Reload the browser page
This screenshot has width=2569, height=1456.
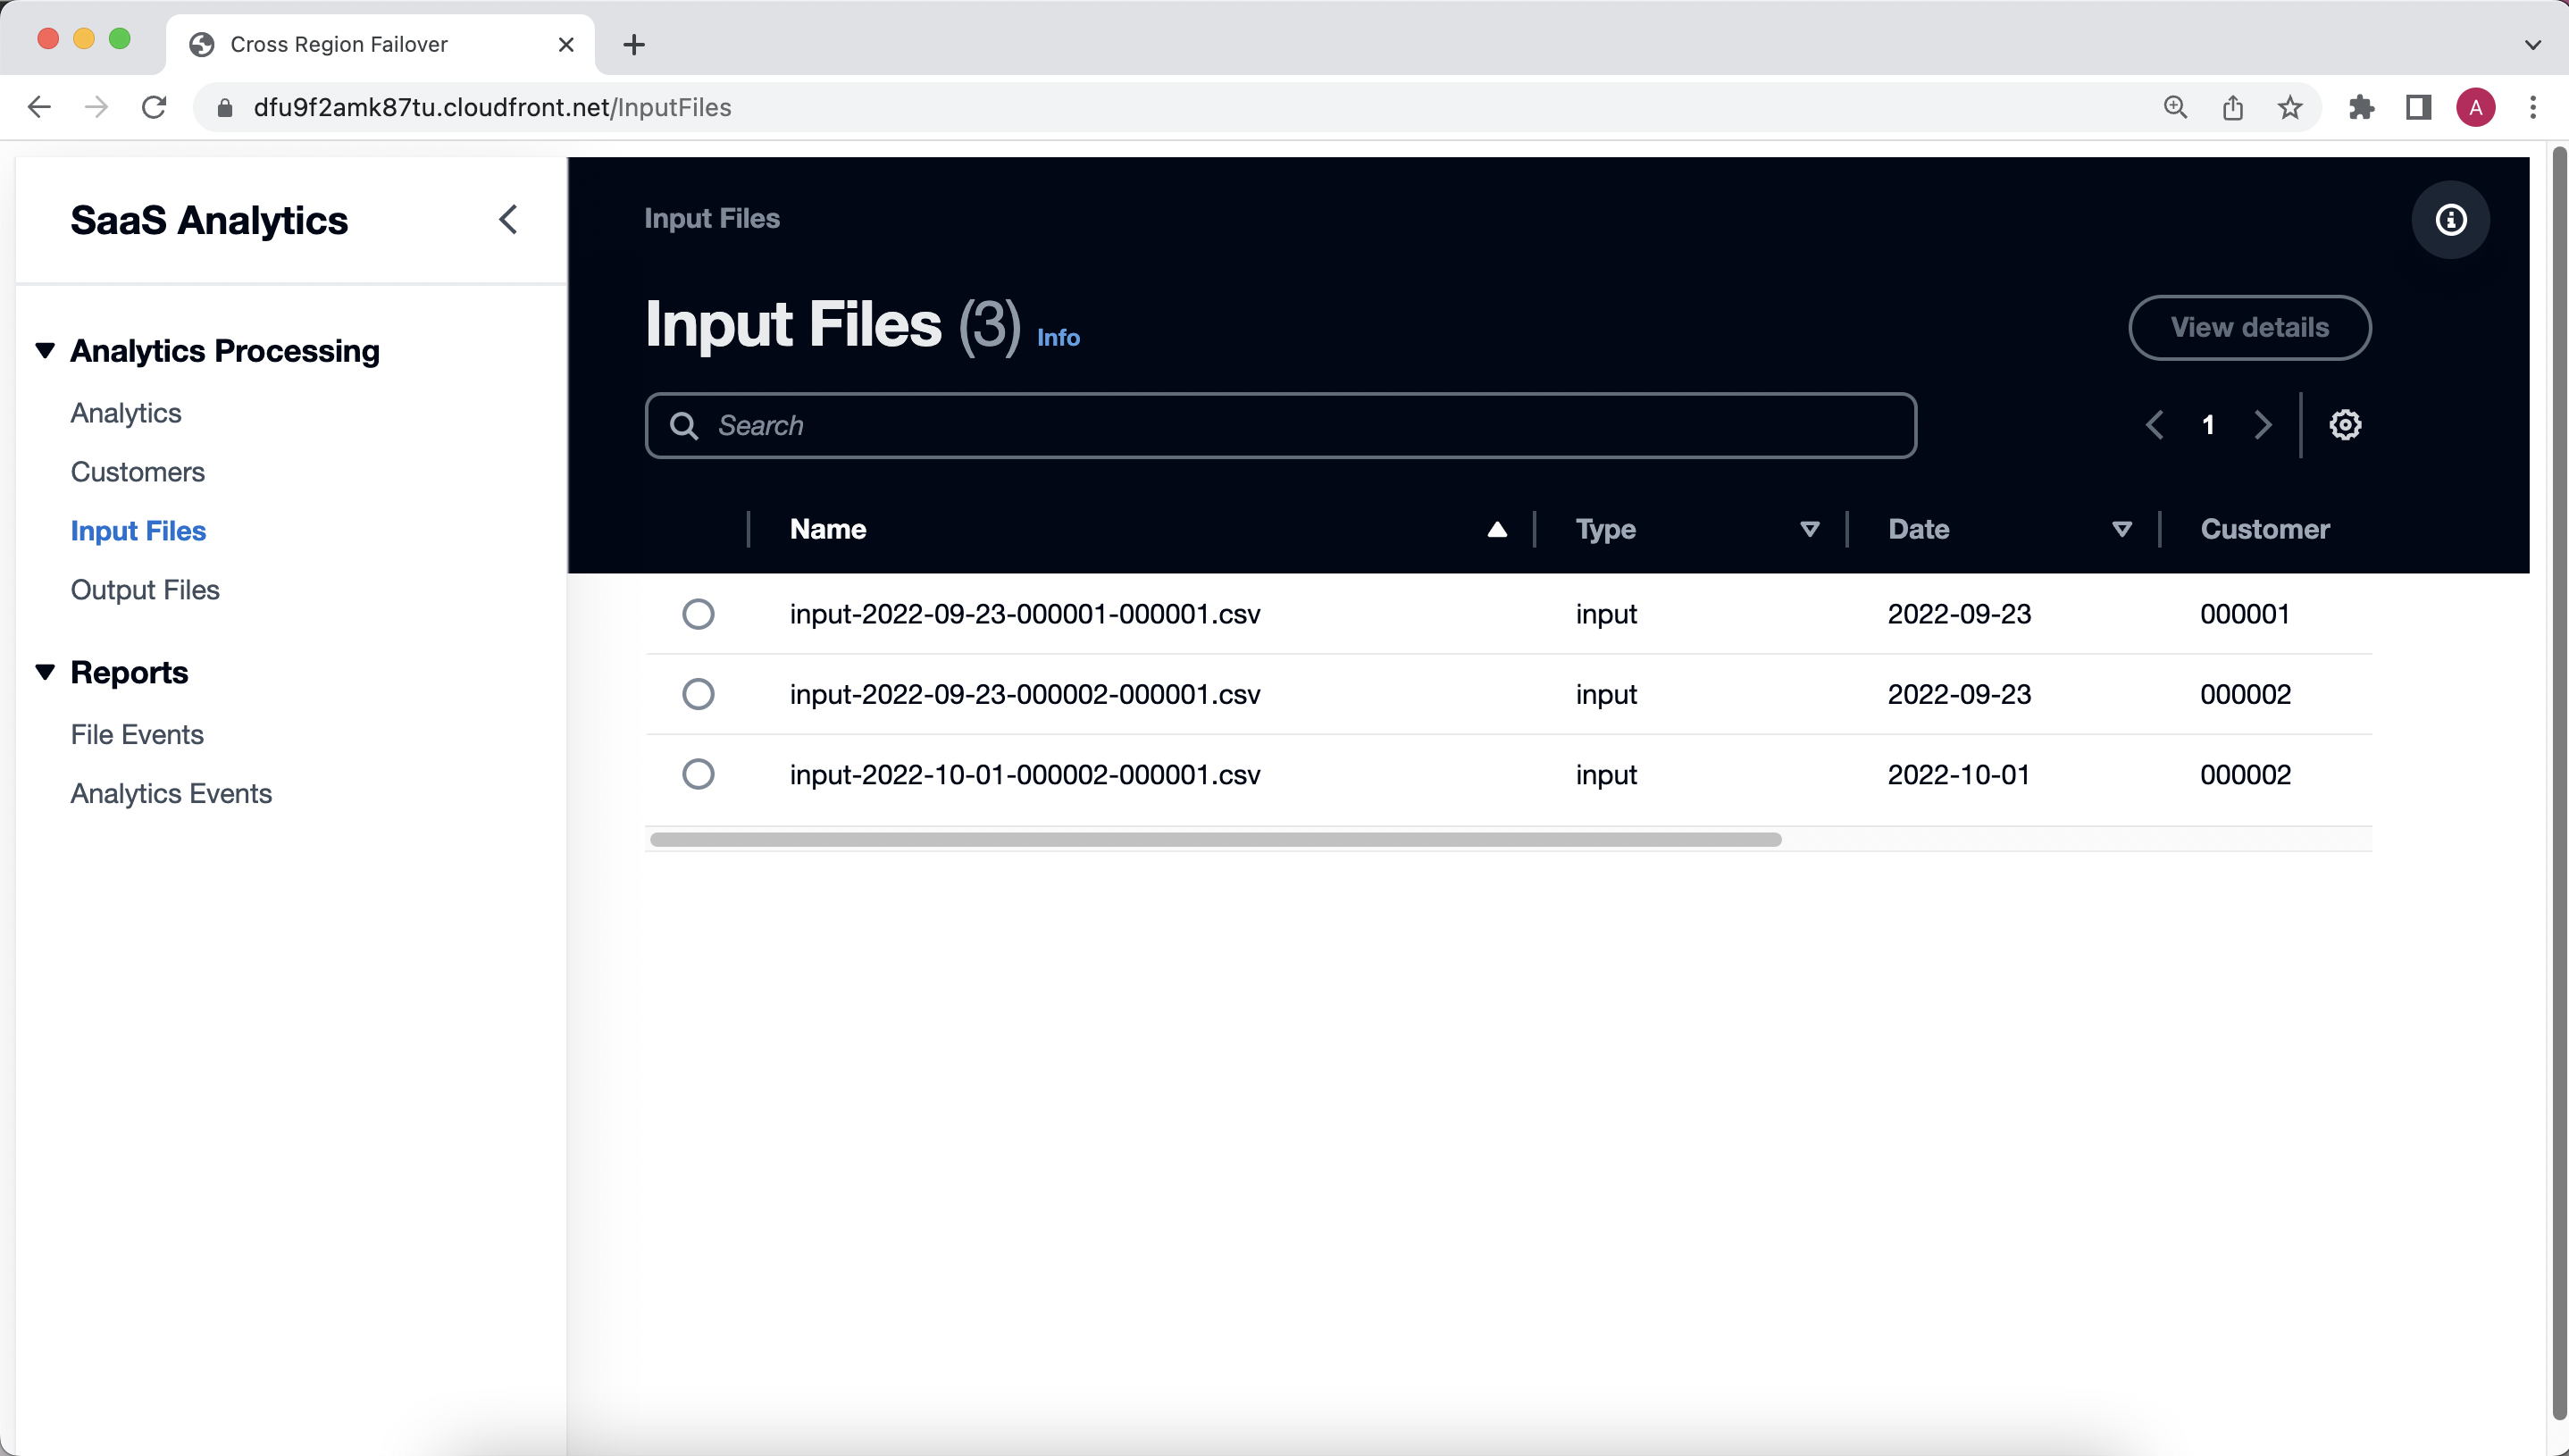point(154,107)
